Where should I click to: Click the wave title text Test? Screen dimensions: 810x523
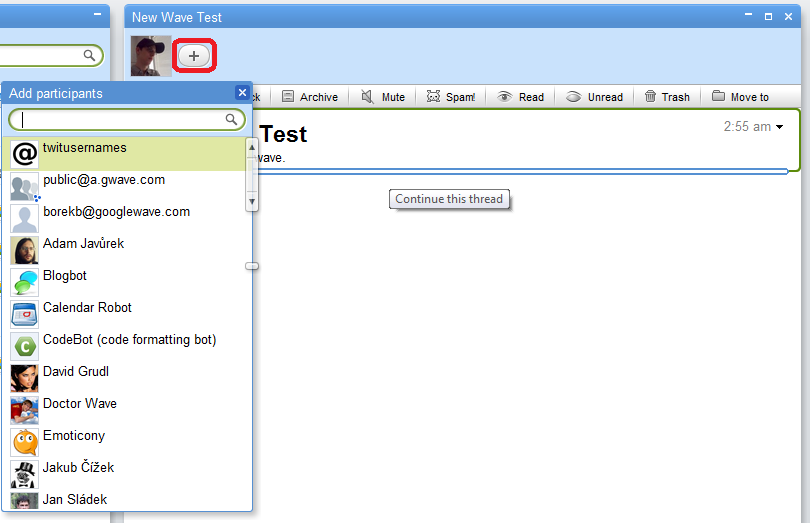coord(283,134)
